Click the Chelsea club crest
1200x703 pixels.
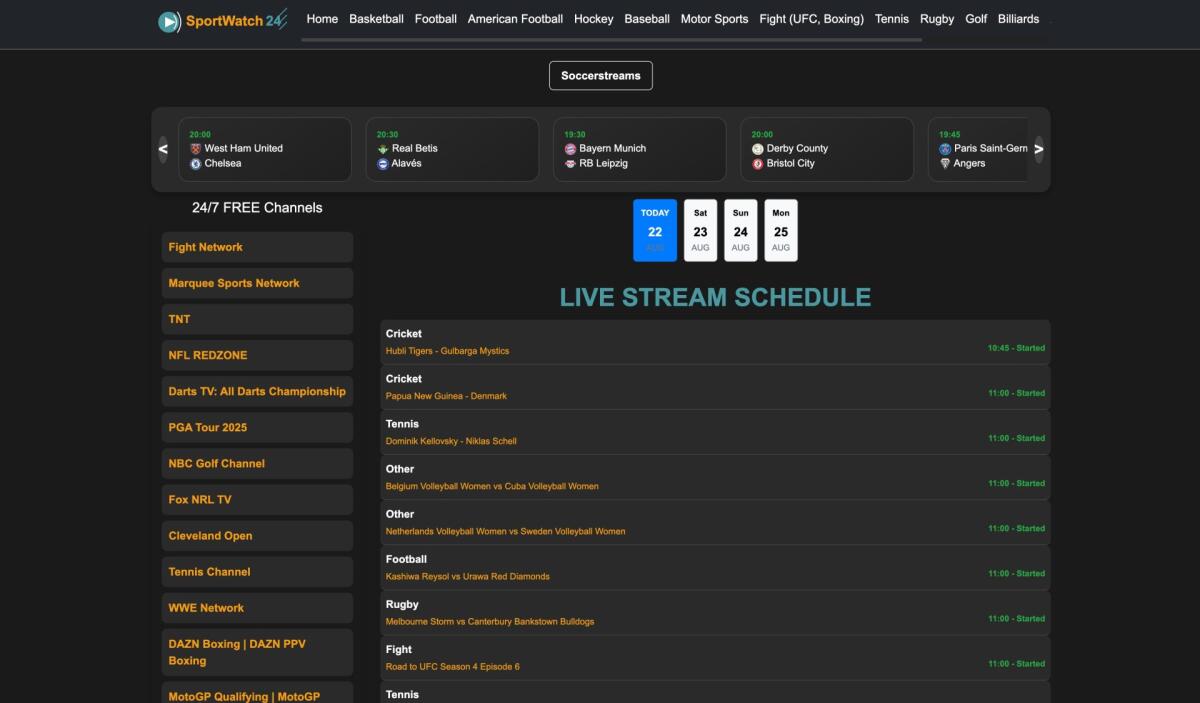[196, 163]
